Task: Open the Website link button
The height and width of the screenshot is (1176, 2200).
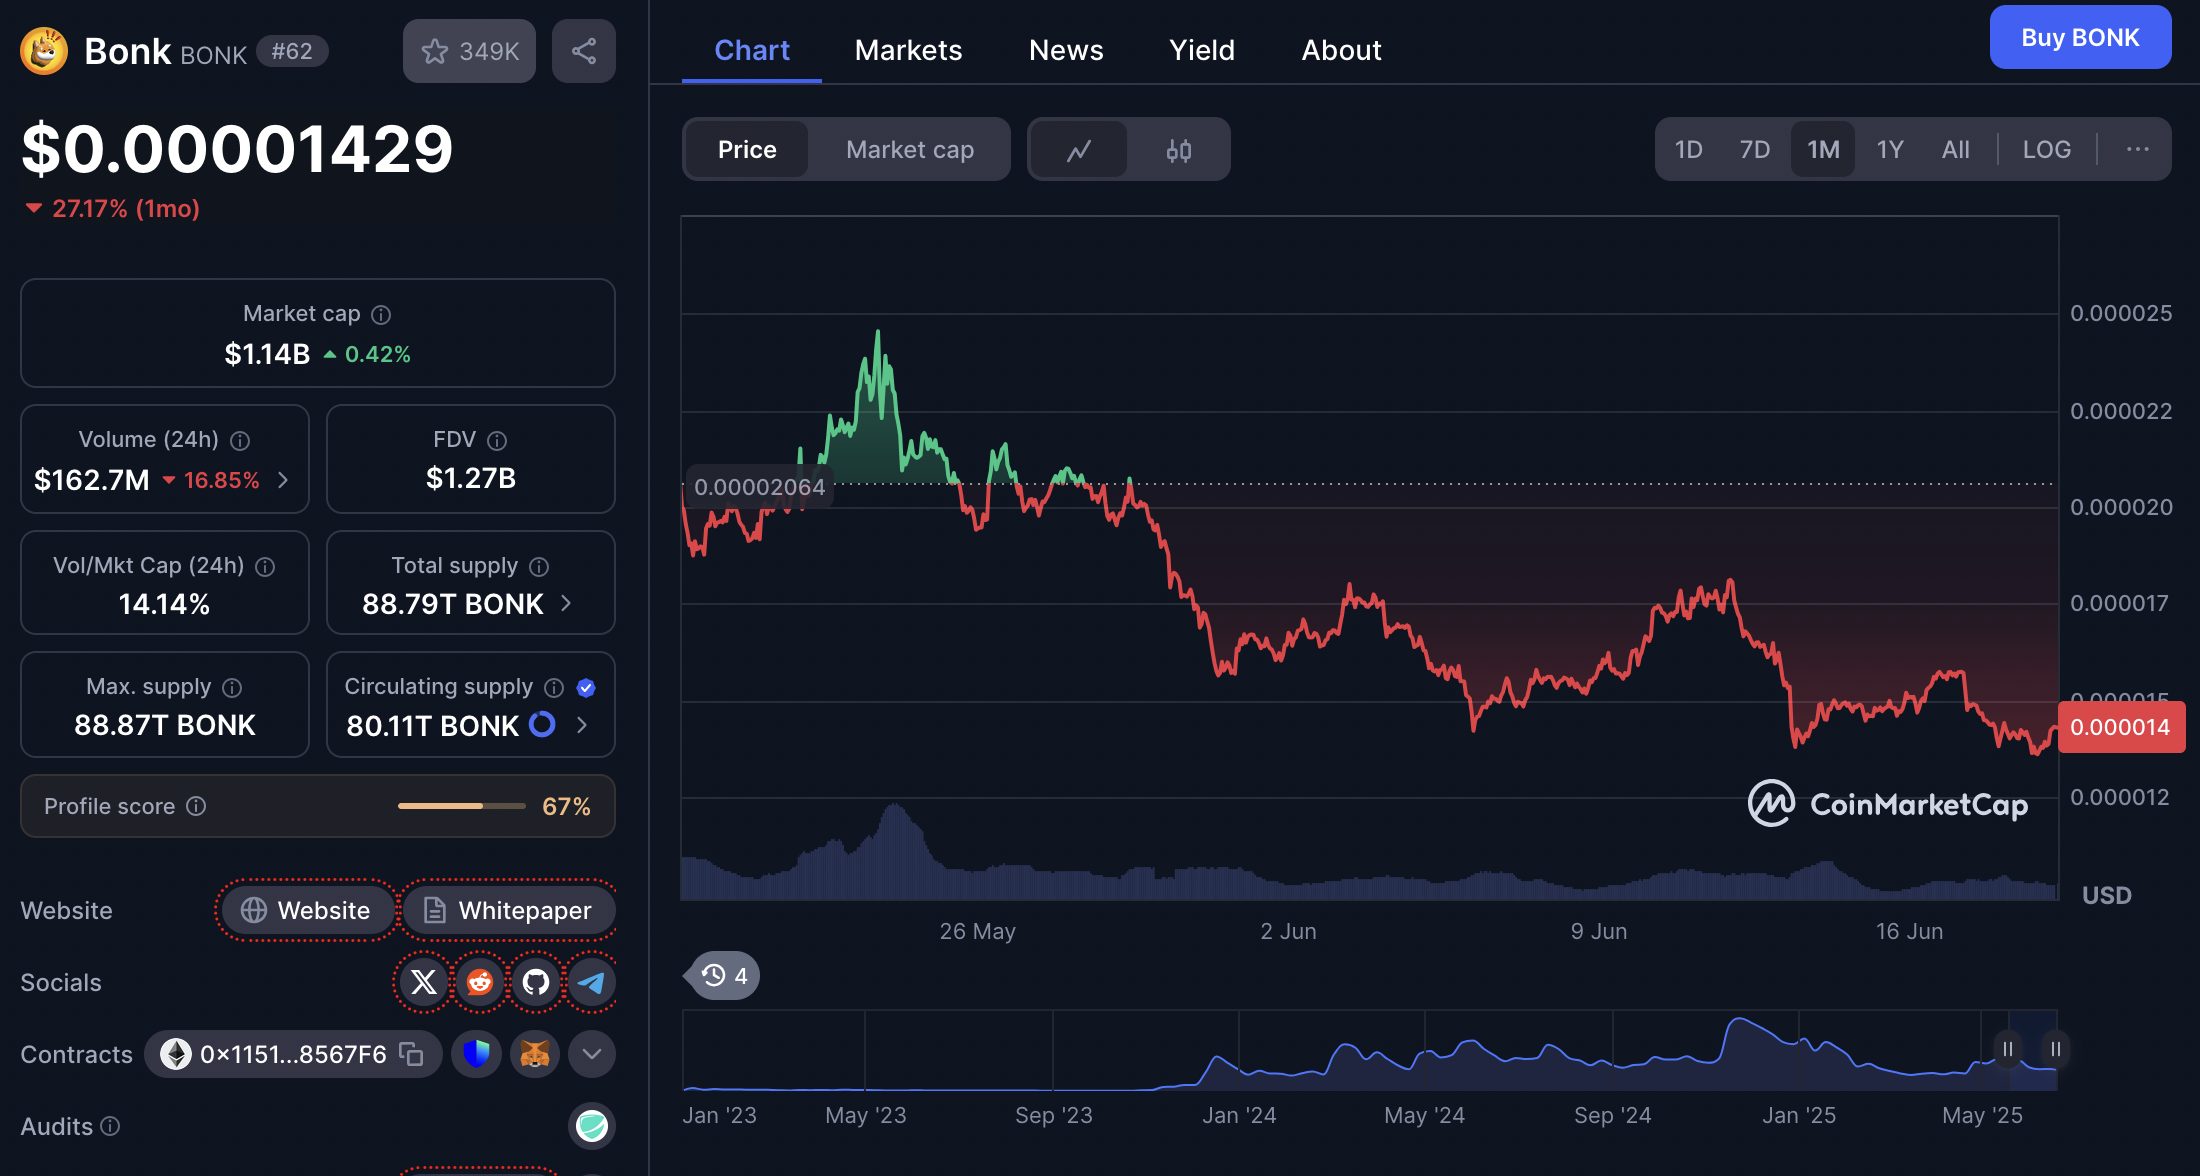Action: pyautogui.click(x=306, y=910)
